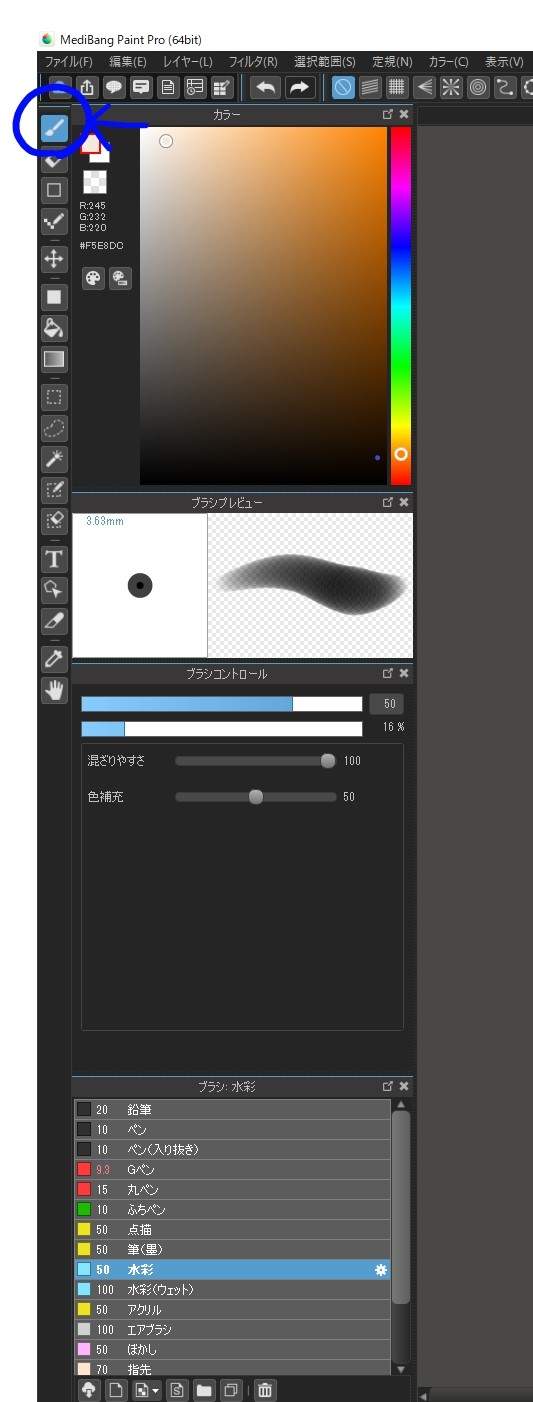533x1402 pixels.
Task: Enable crisscross grid snap
Action: (397, 87)
